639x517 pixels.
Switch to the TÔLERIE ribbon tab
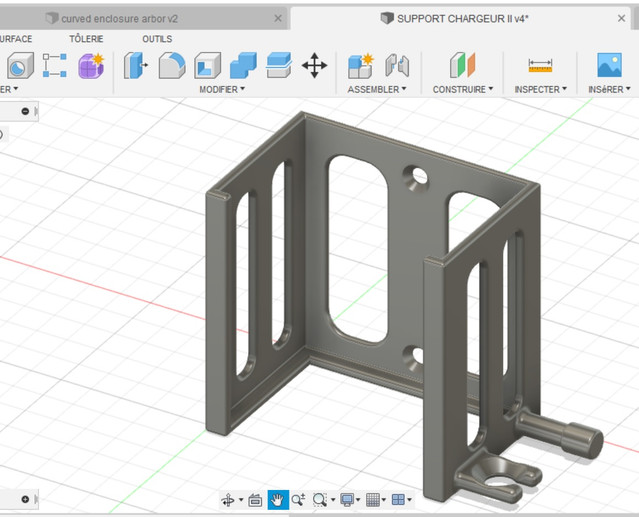(x=86, y=39)
